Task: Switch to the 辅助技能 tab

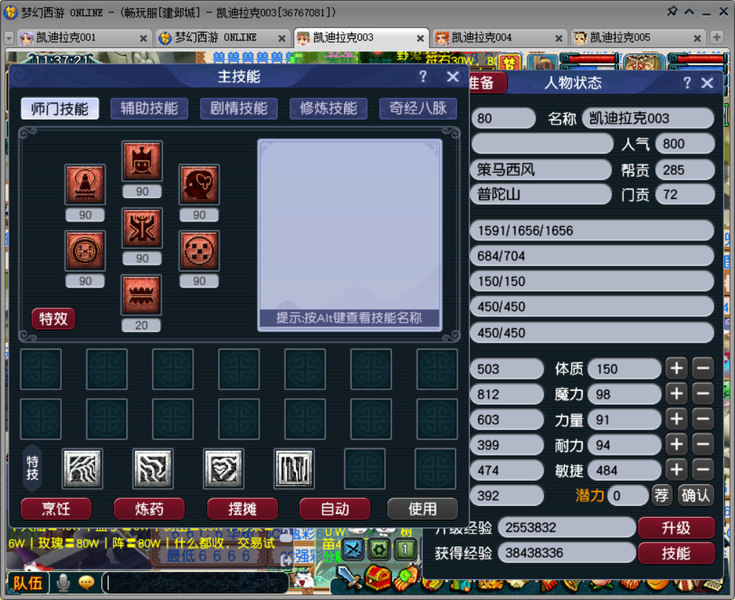Action: click(x=149, y=109)
